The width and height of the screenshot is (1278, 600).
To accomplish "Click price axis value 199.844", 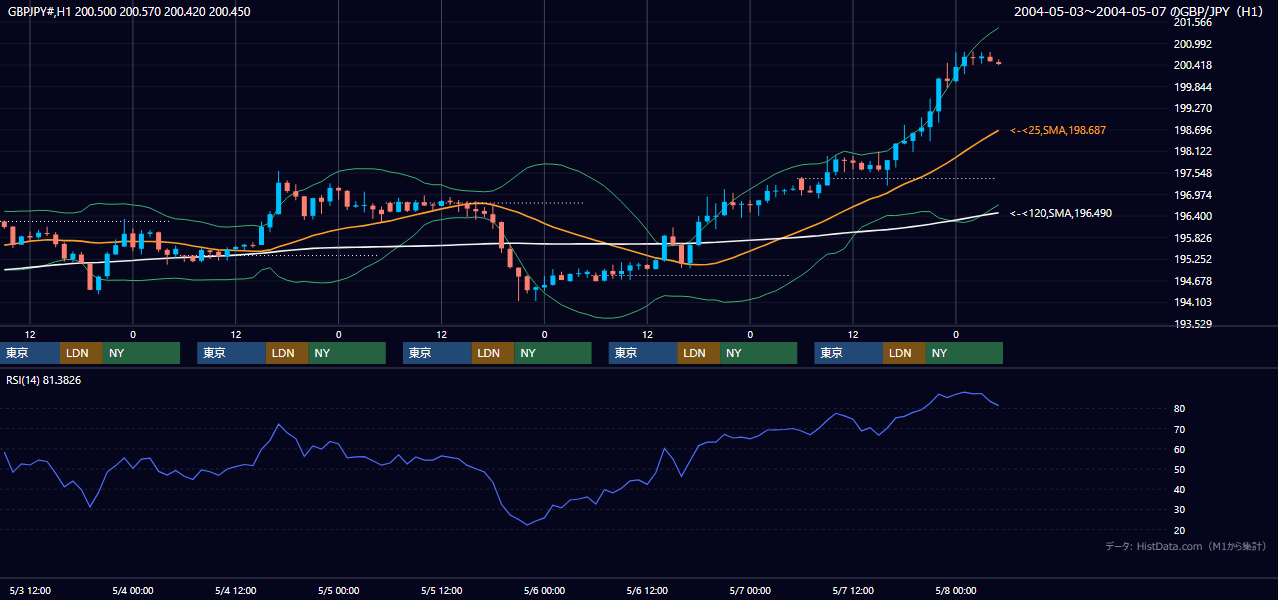I will coord(1192,87).
